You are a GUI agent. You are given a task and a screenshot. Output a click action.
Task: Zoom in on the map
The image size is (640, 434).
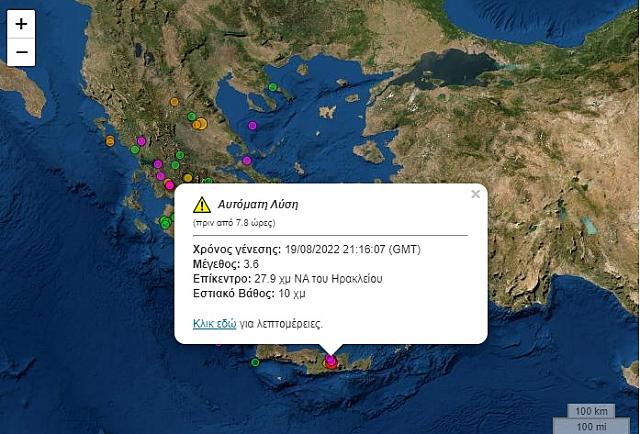tap(22, 24)
